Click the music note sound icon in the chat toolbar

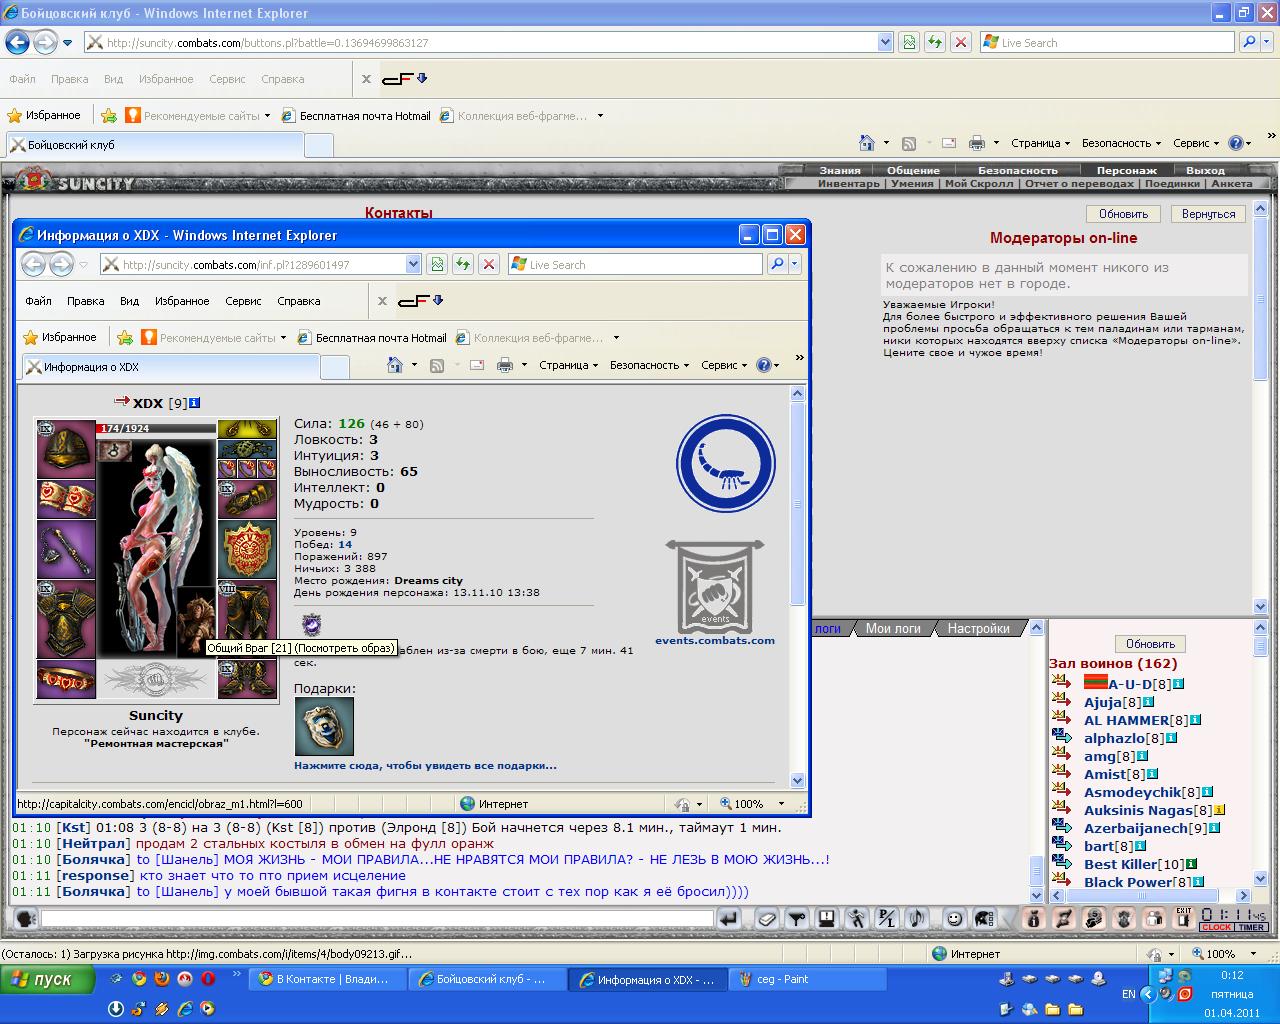915,918
